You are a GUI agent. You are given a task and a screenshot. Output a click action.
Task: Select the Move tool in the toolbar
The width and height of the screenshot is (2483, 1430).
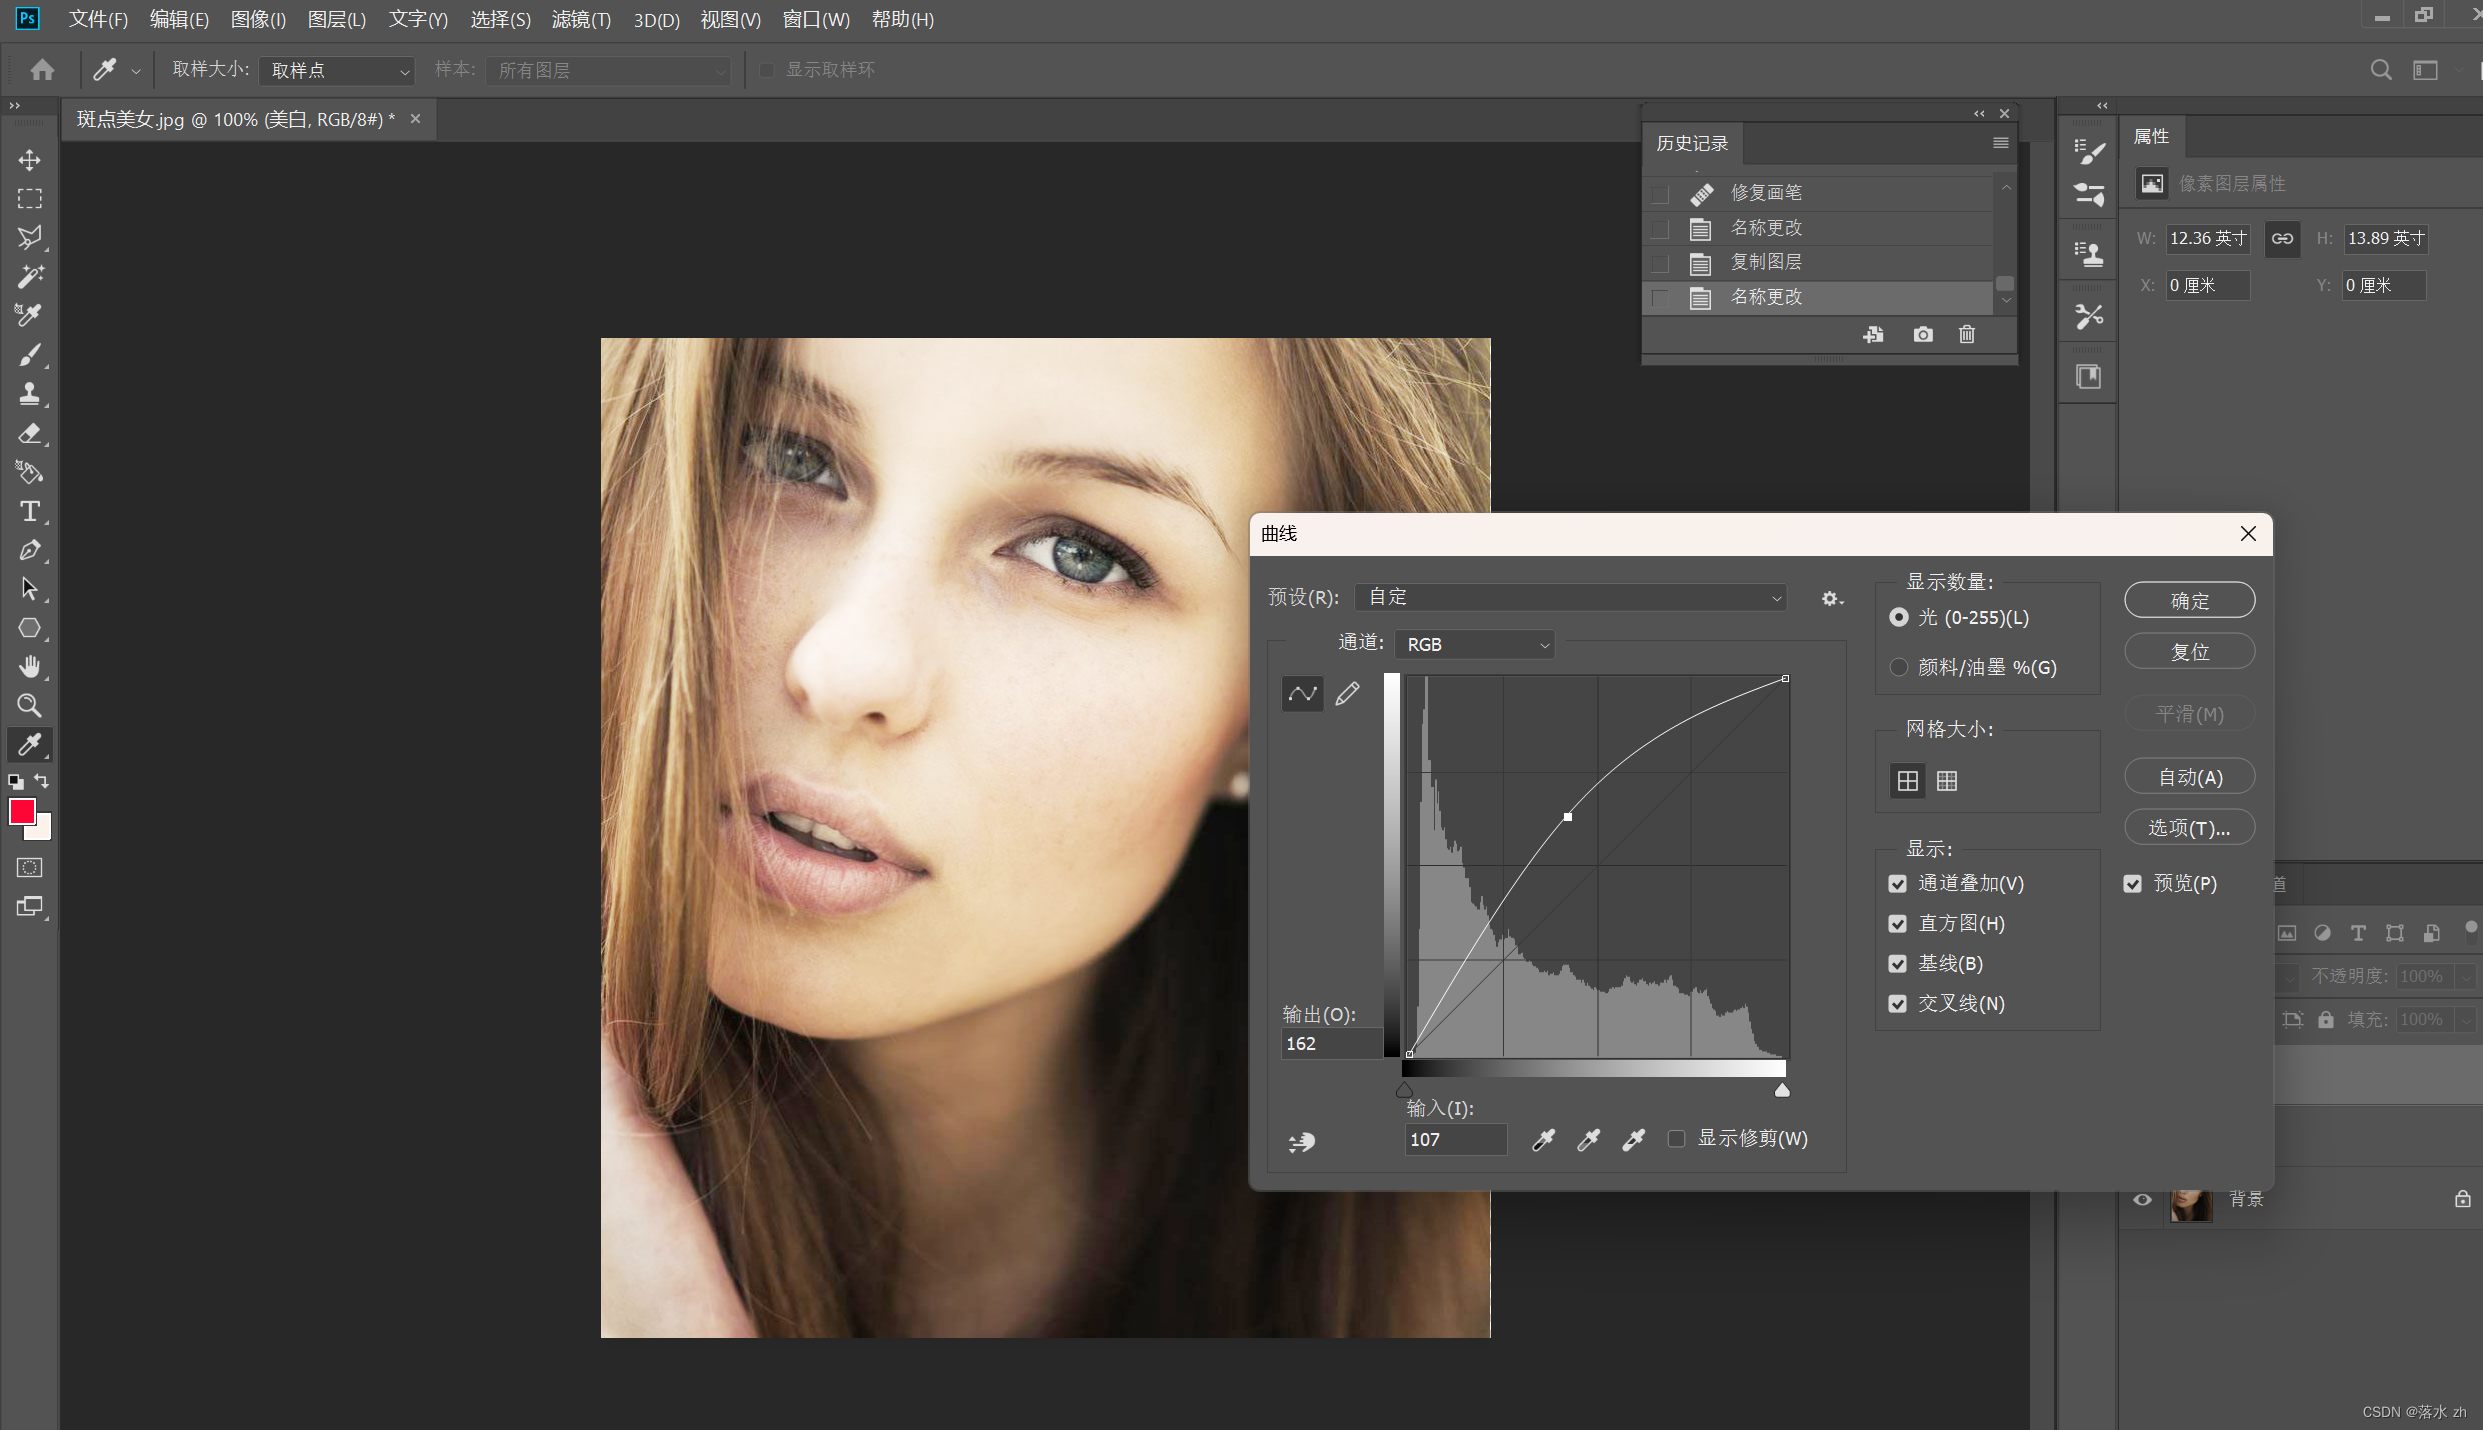[x=29, y=160]
